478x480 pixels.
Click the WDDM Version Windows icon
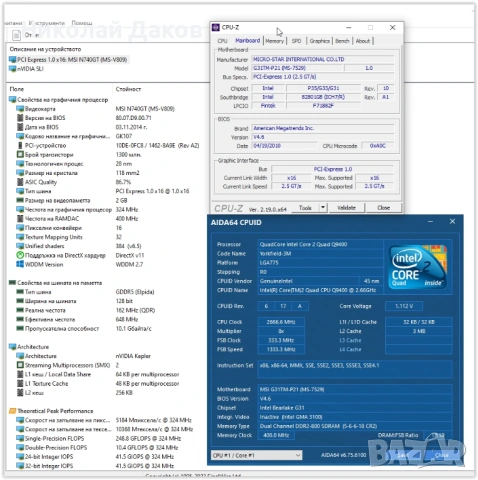coord(20,264)
